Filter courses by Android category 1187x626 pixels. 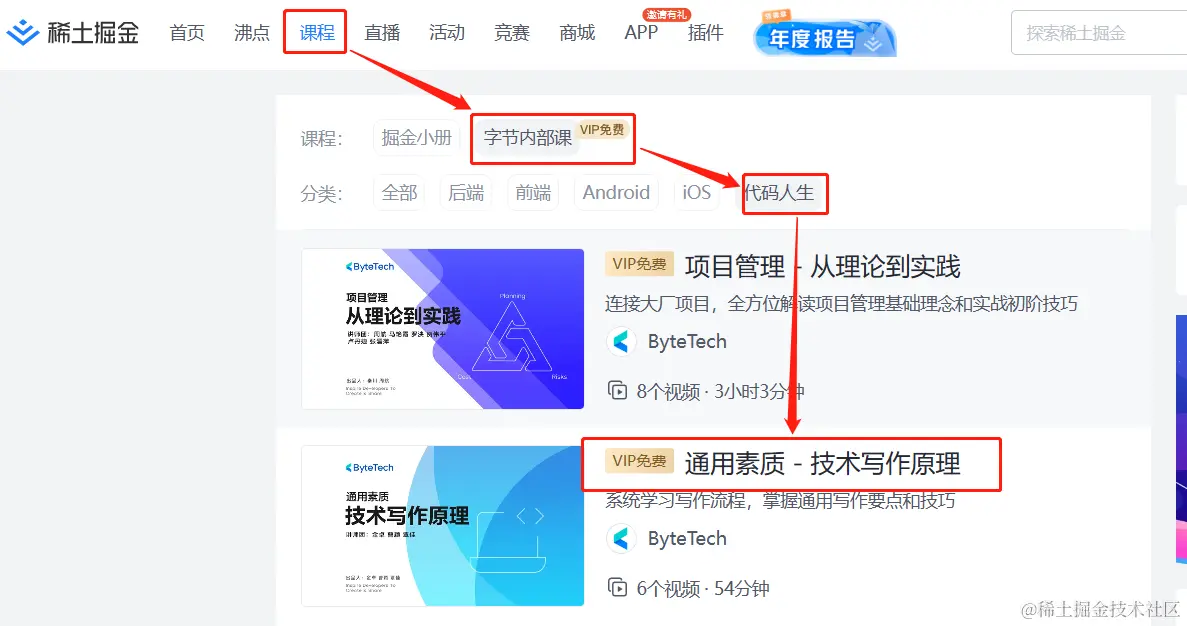coord(616,192)
